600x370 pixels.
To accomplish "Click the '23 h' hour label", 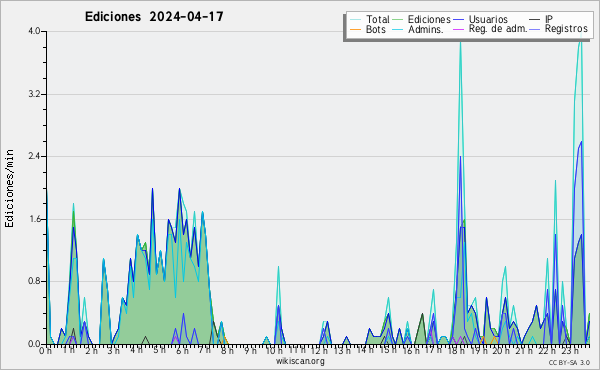I will pyautogui.click(x=569, y=351).
